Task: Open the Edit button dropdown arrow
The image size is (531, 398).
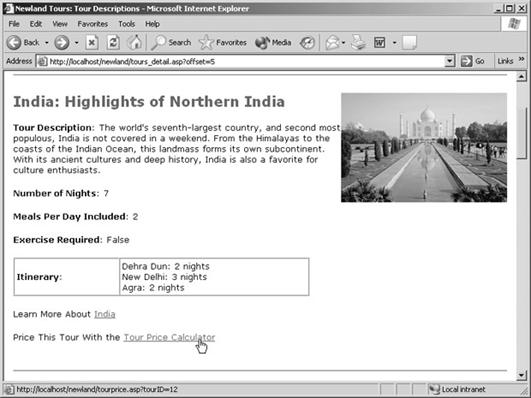Action: 394,43
